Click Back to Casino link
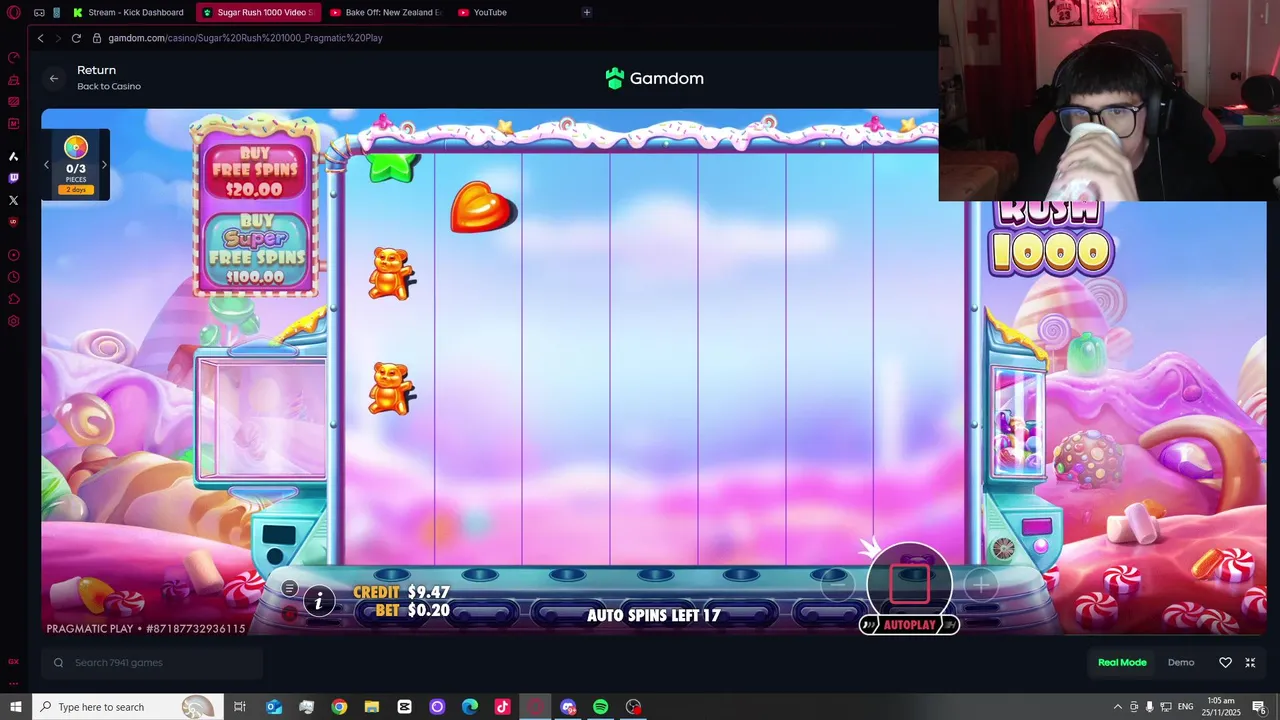1280x720 pixels. [x=109, y=86]
